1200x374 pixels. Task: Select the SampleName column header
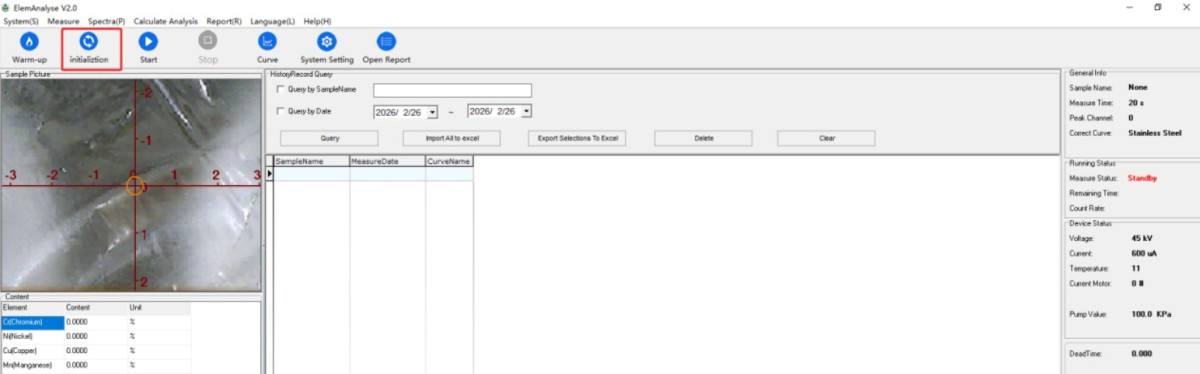click(311, 161)
